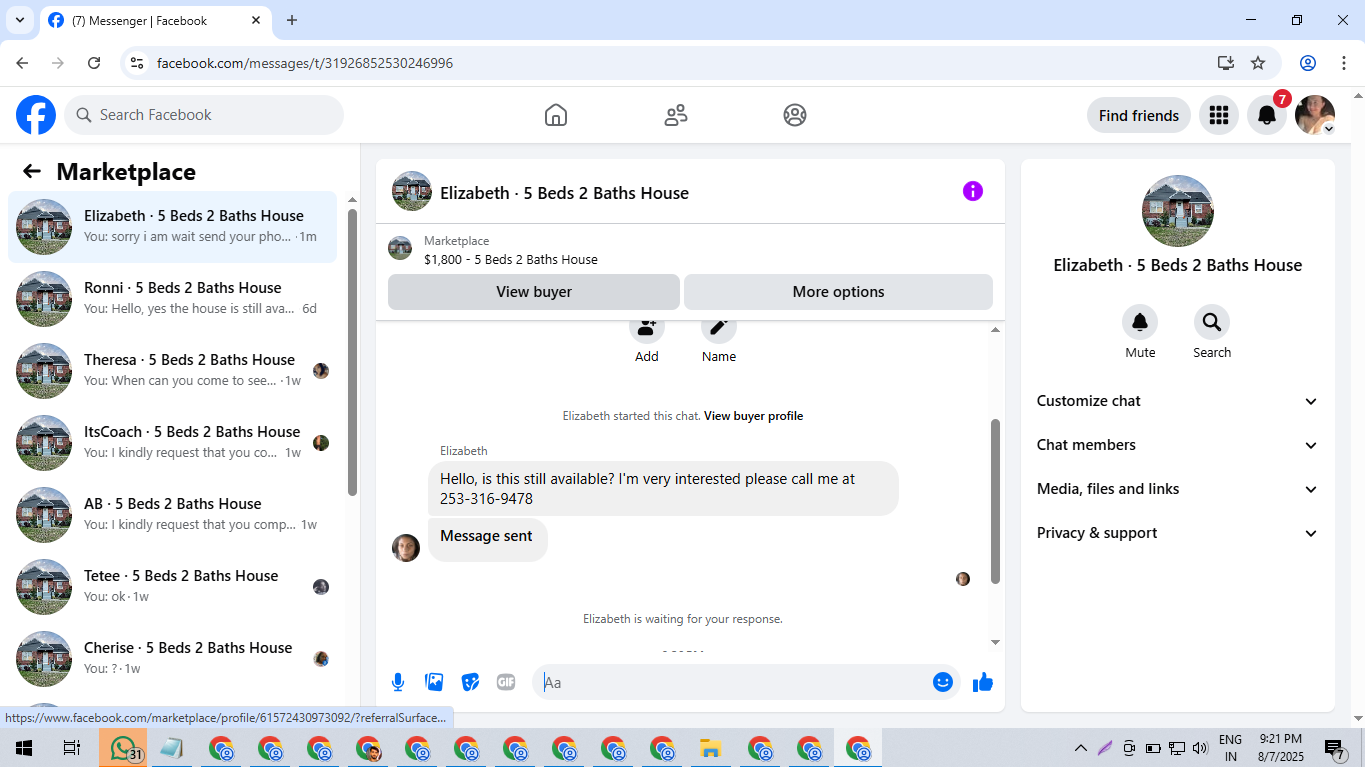This screenshot has width=1365, height=767.
Task: Open a new browser tab
Action: coord(292,20)
